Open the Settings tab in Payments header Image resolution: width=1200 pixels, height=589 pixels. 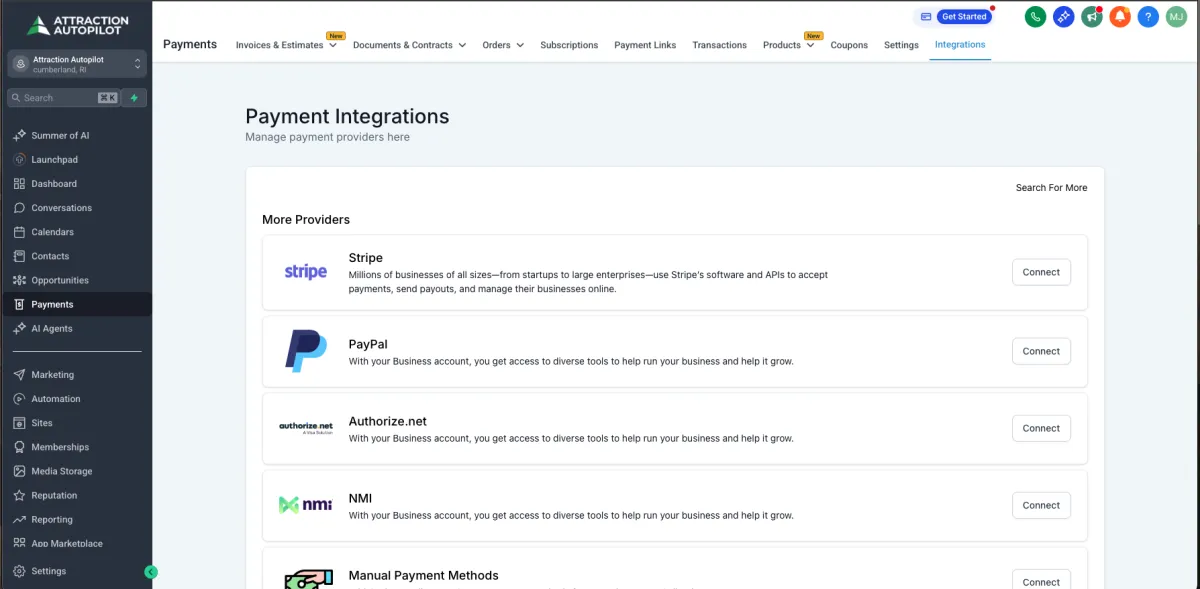[901, 45]
